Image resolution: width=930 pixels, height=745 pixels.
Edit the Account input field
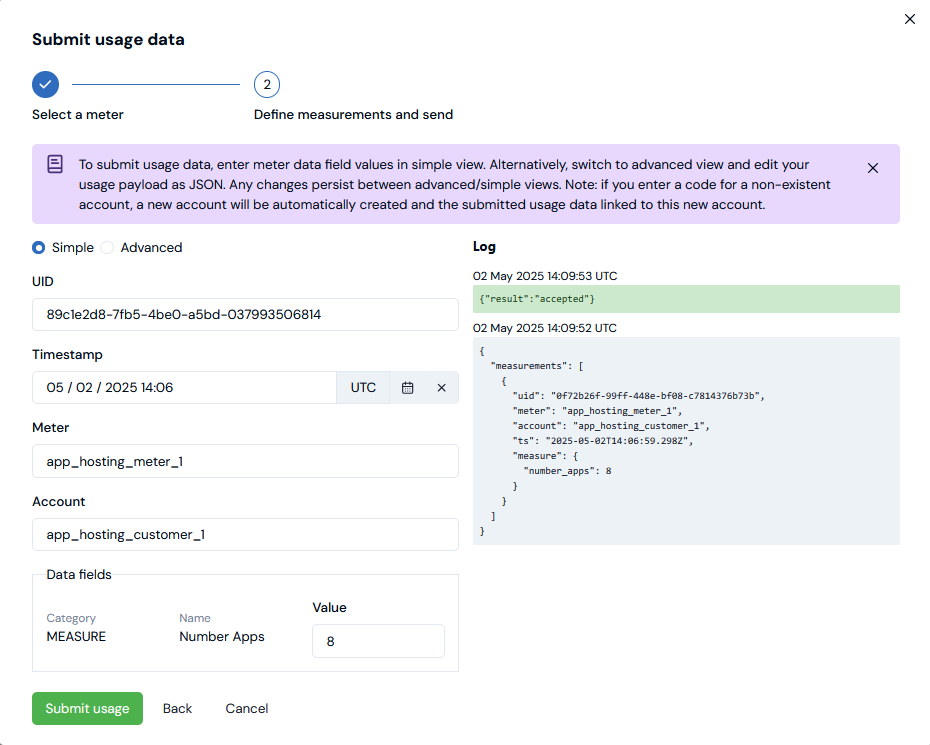(245, 535)
